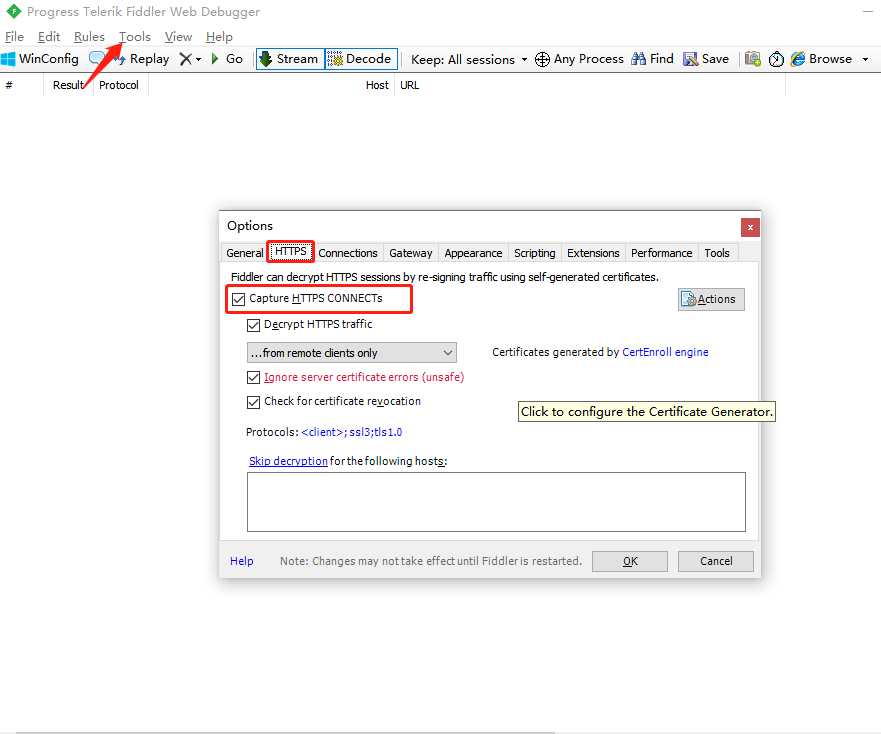Switch to Extensions tab
Screen dimensions: 881x734
click(x=593, y=253)
